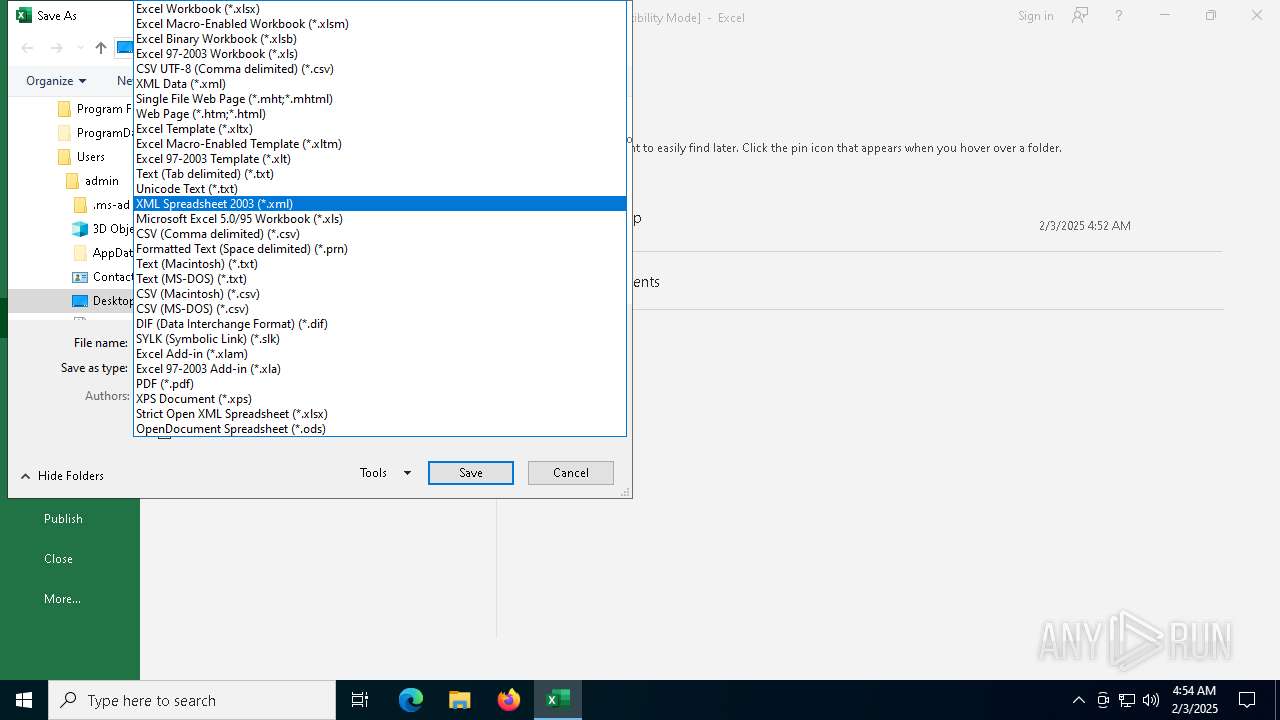Select DIF (Data Interchange Format)

380,324
